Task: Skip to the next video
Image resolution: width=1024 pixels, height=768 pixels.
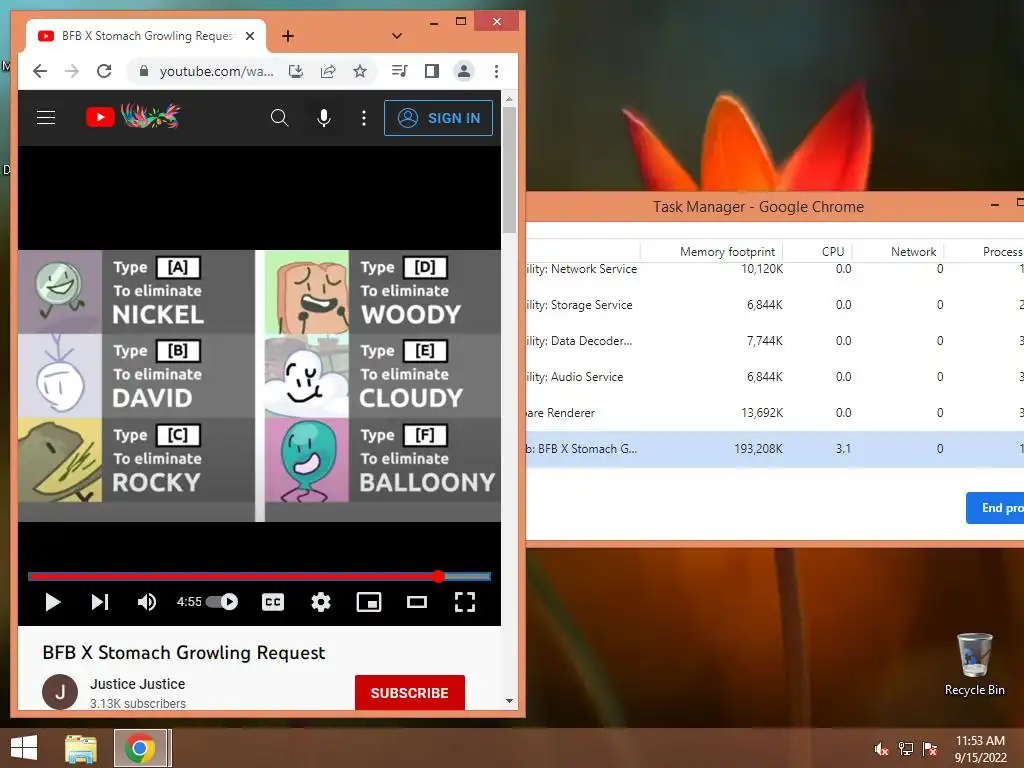Action: pos(100,602)
